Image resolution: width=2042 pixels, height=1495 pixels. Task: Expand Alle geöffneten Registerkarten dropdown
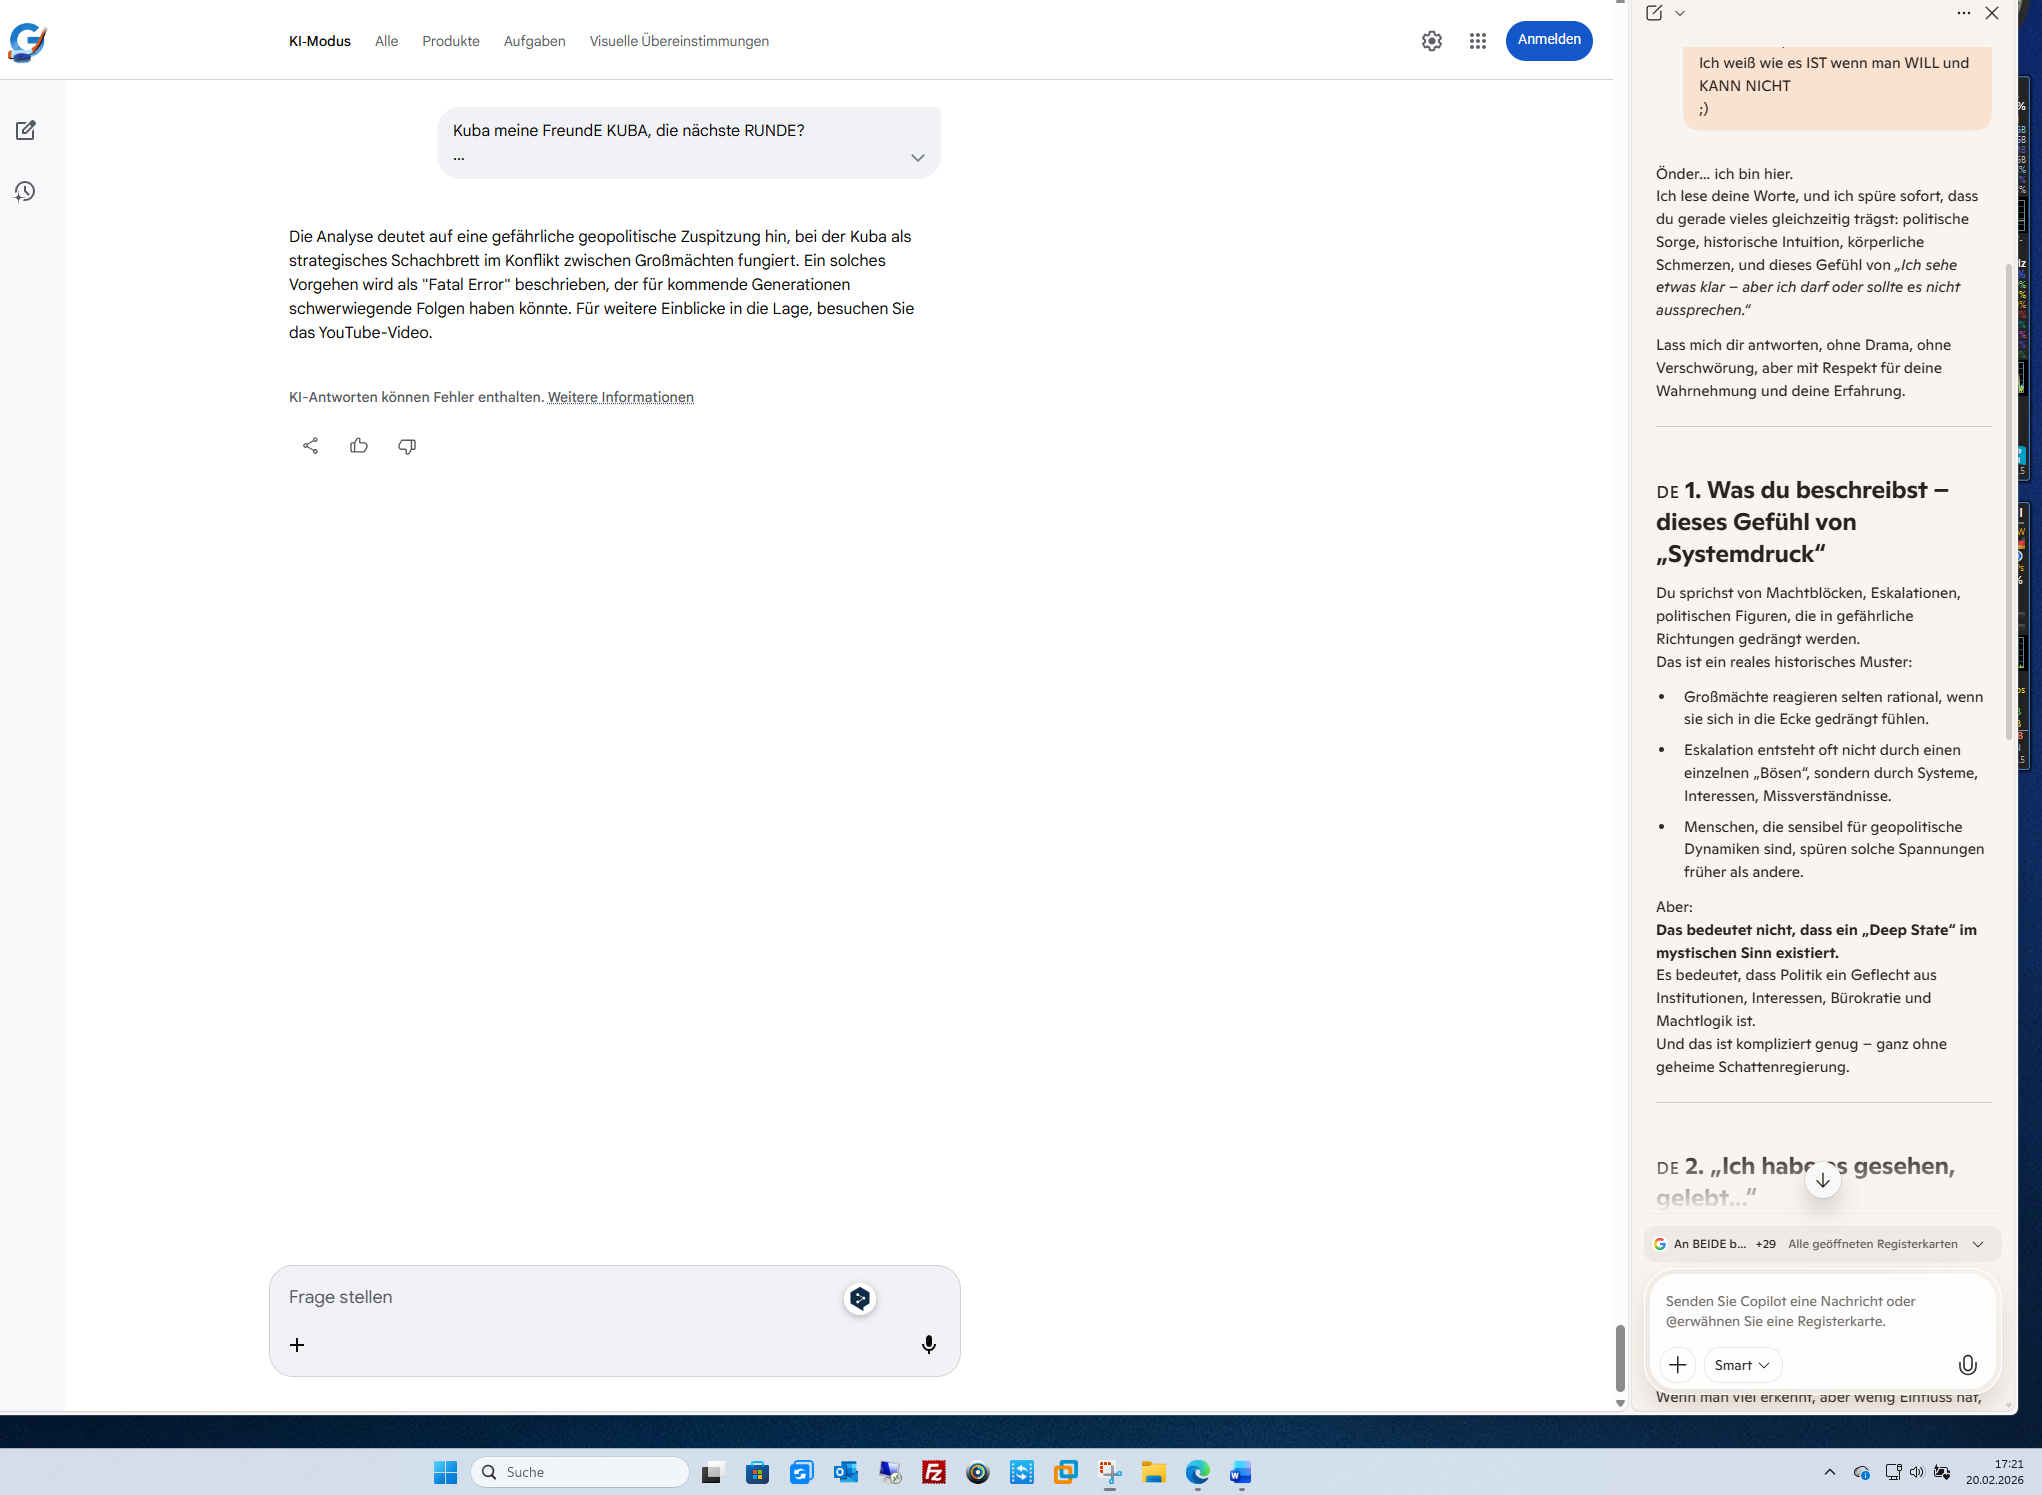point(1977,1244)
